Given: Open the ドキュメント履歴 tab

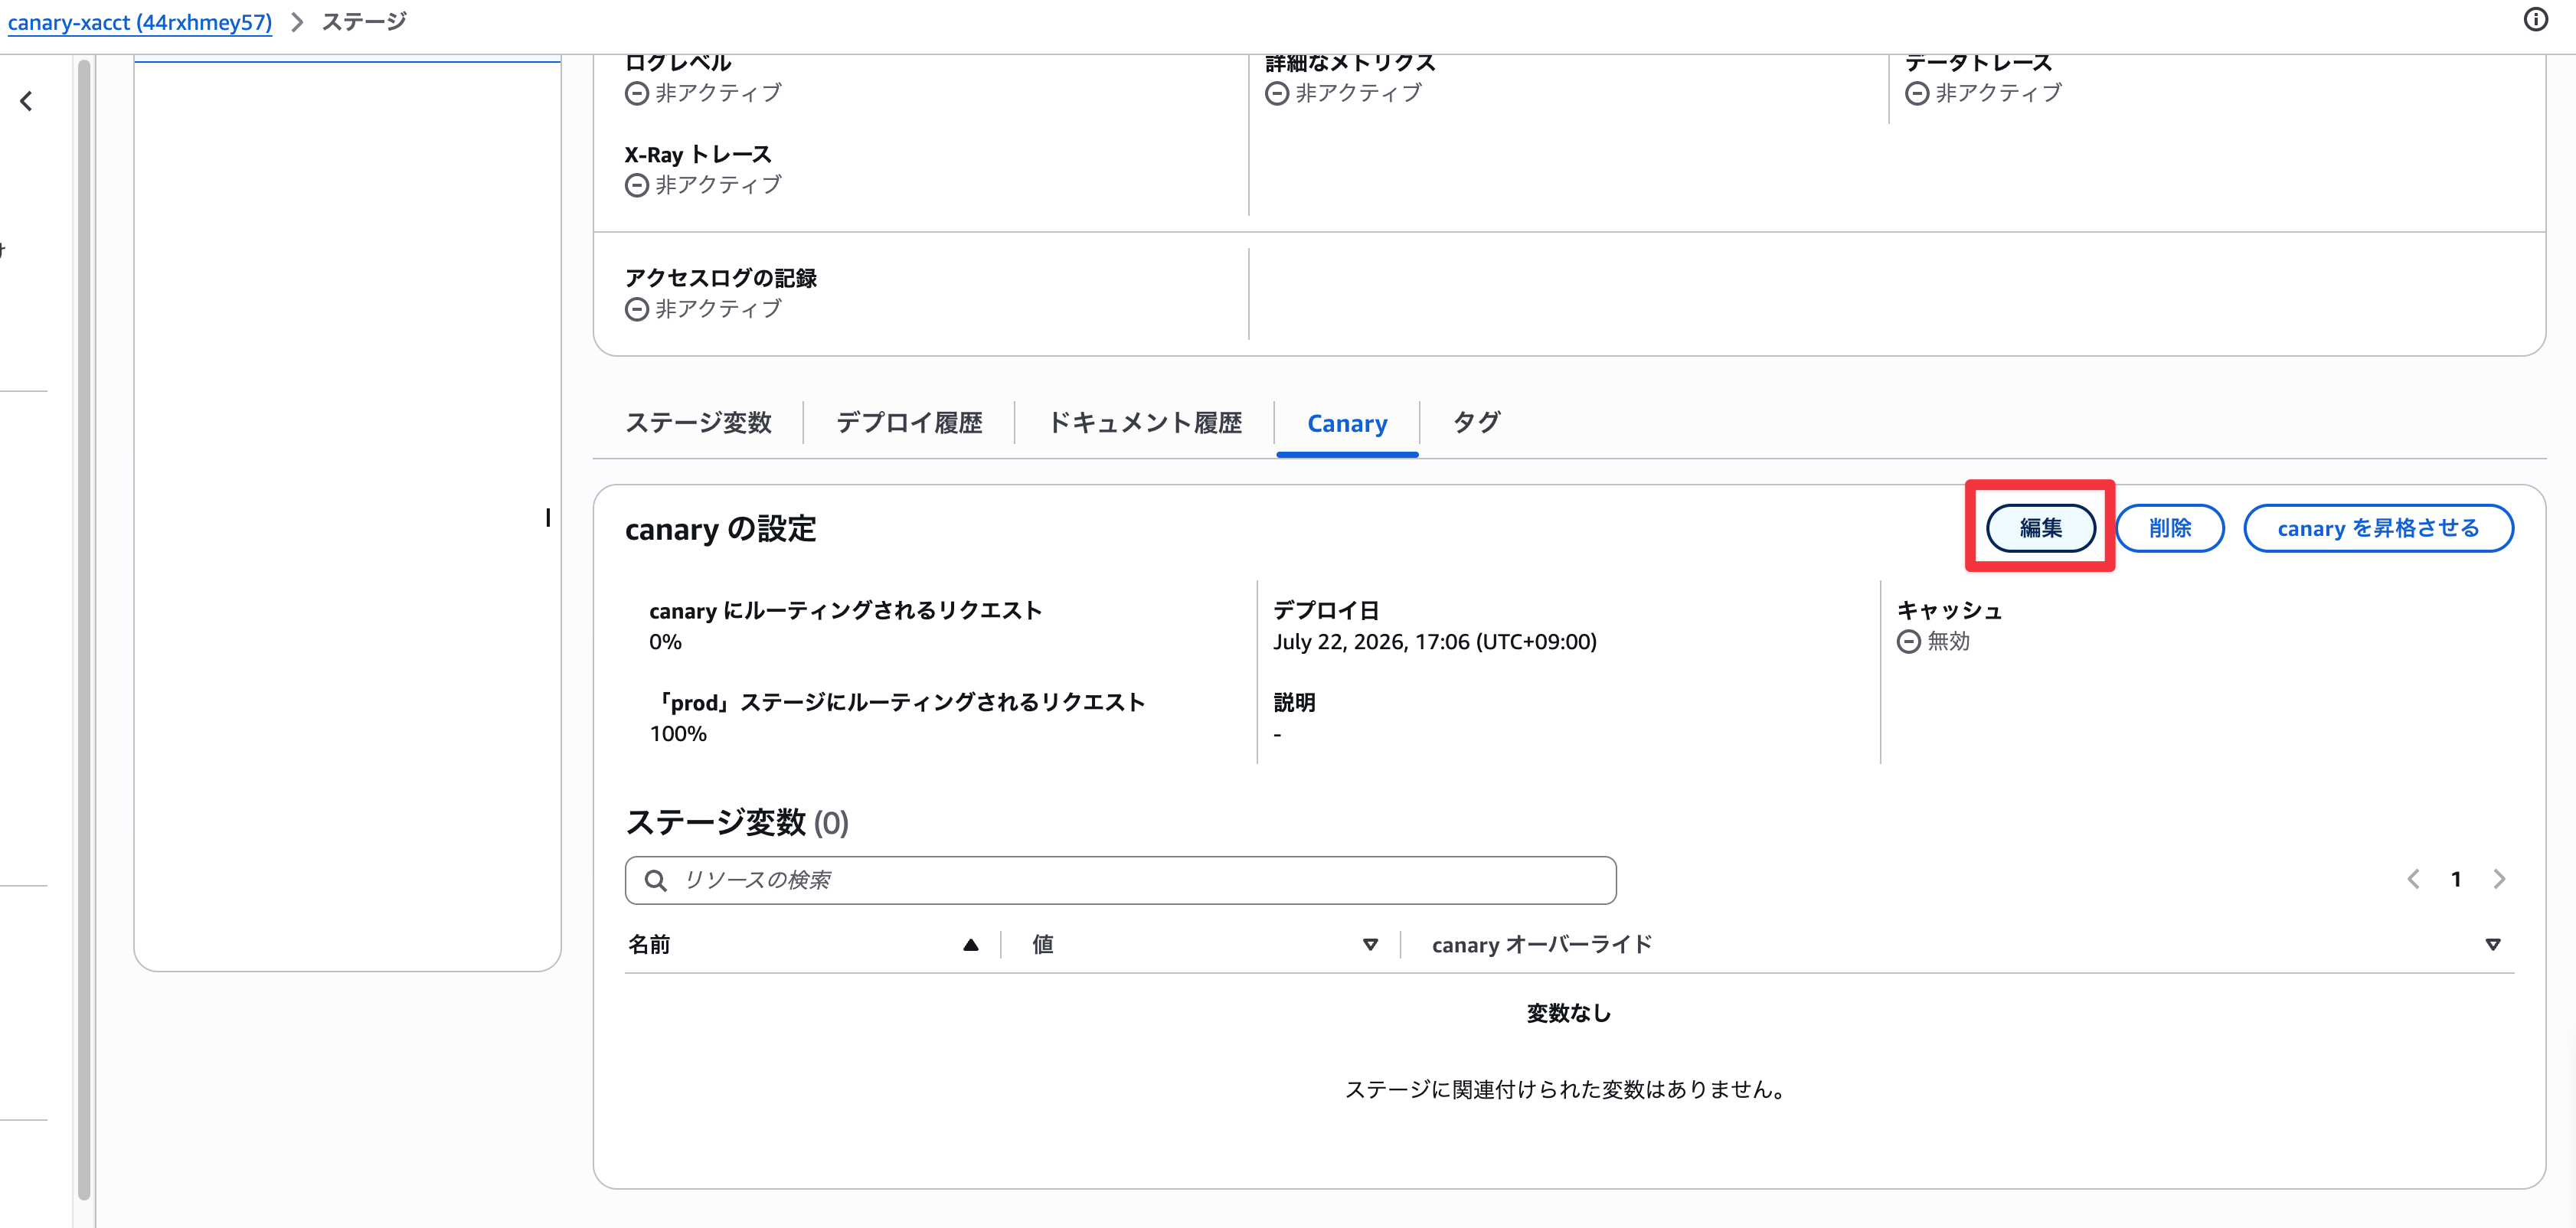Looking at the screenshot, I should (1144, 423).
